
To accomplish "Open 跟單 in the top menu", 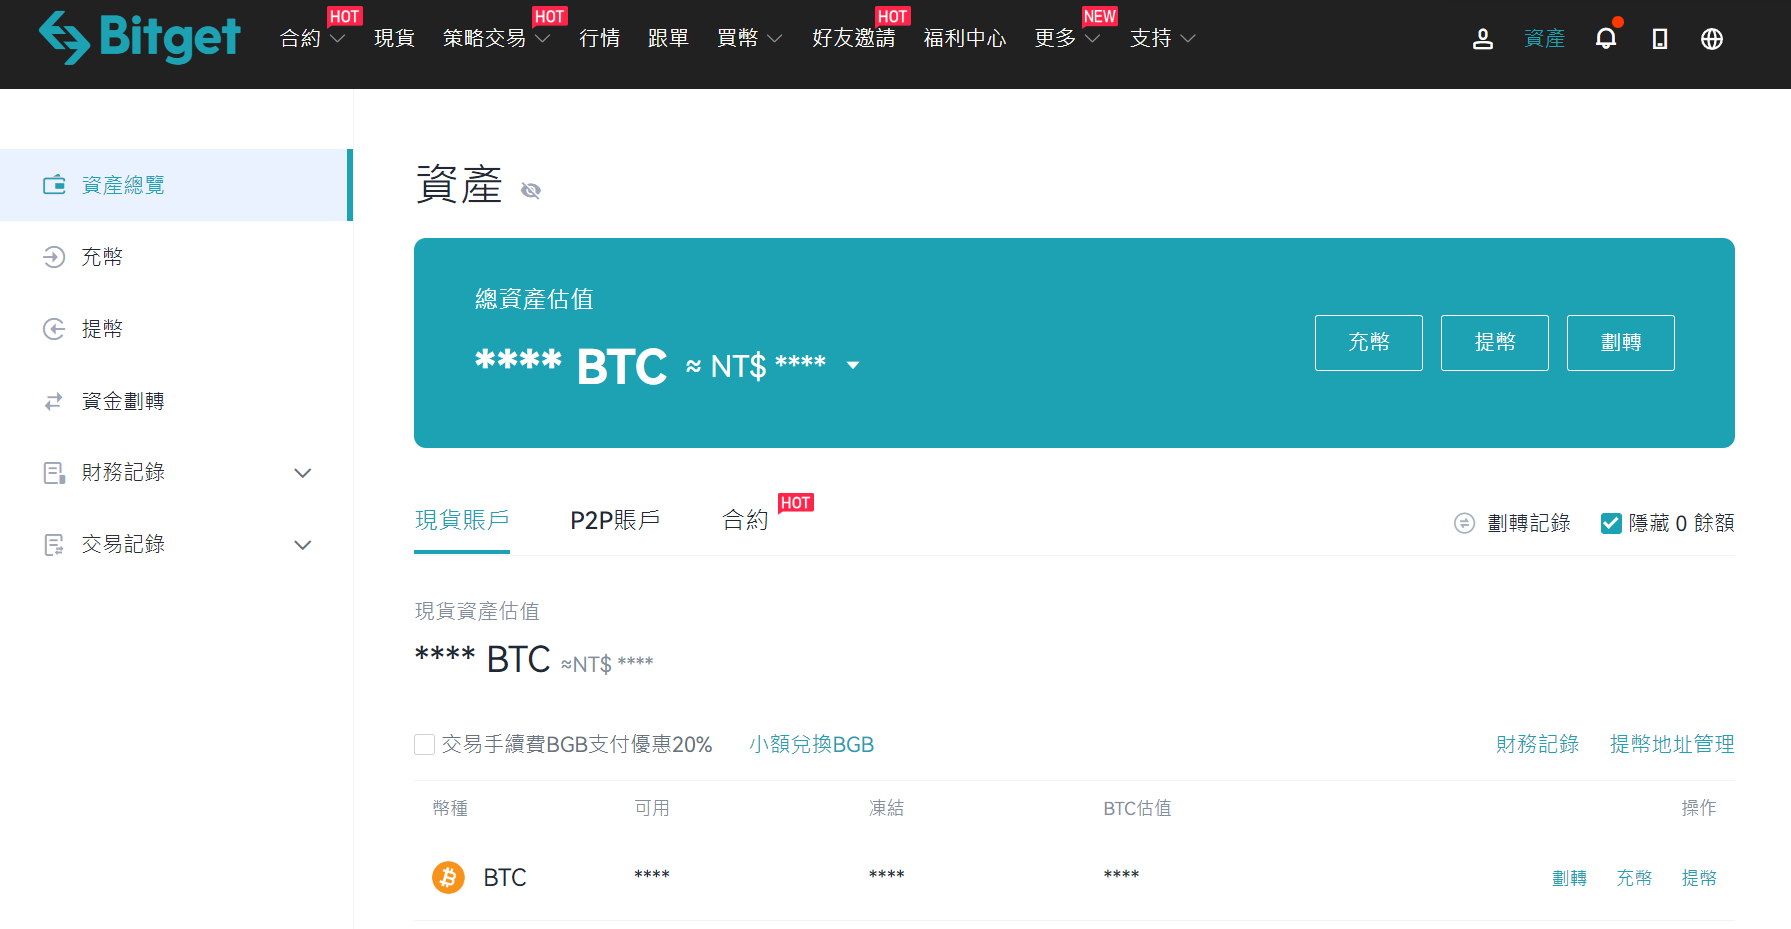I will [x=669, y=38].
